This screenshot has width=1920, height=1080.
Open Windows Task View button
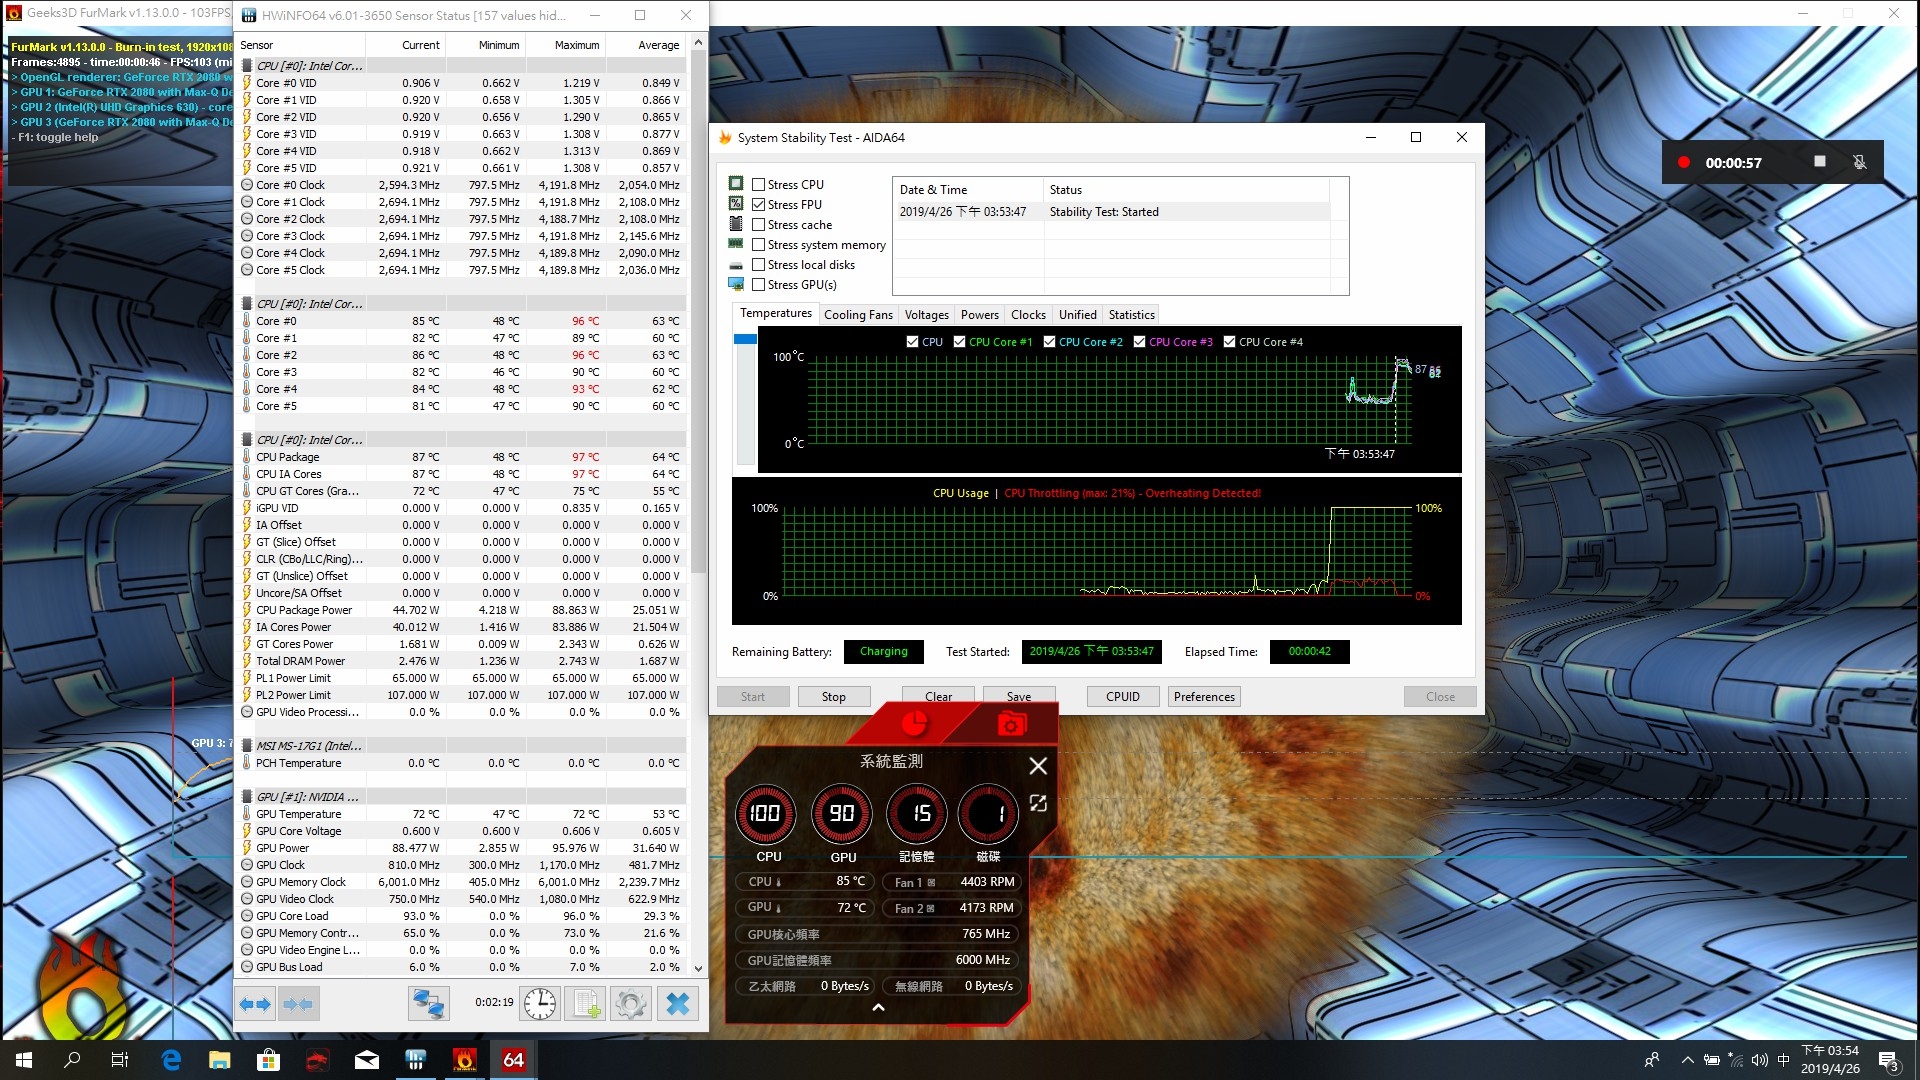(120, 1060)
